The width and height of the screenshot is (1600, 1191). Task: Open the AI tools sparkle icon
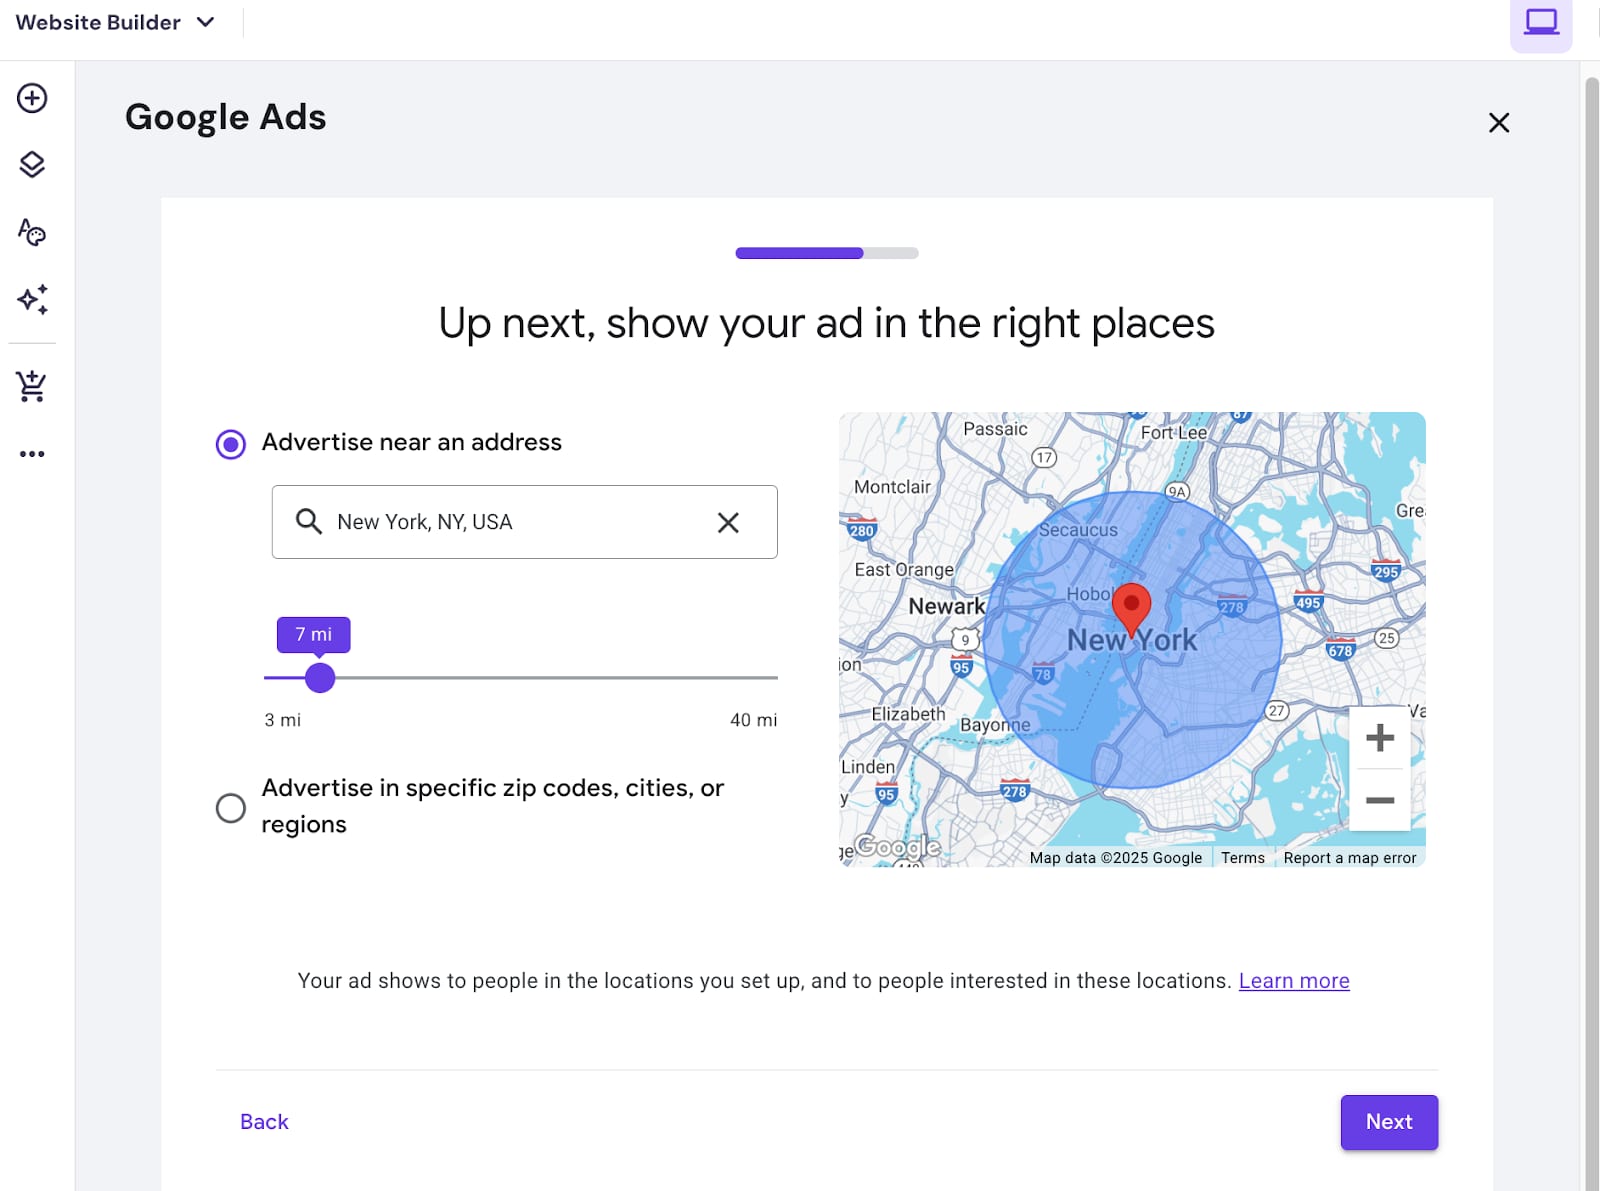pos(32,300)
